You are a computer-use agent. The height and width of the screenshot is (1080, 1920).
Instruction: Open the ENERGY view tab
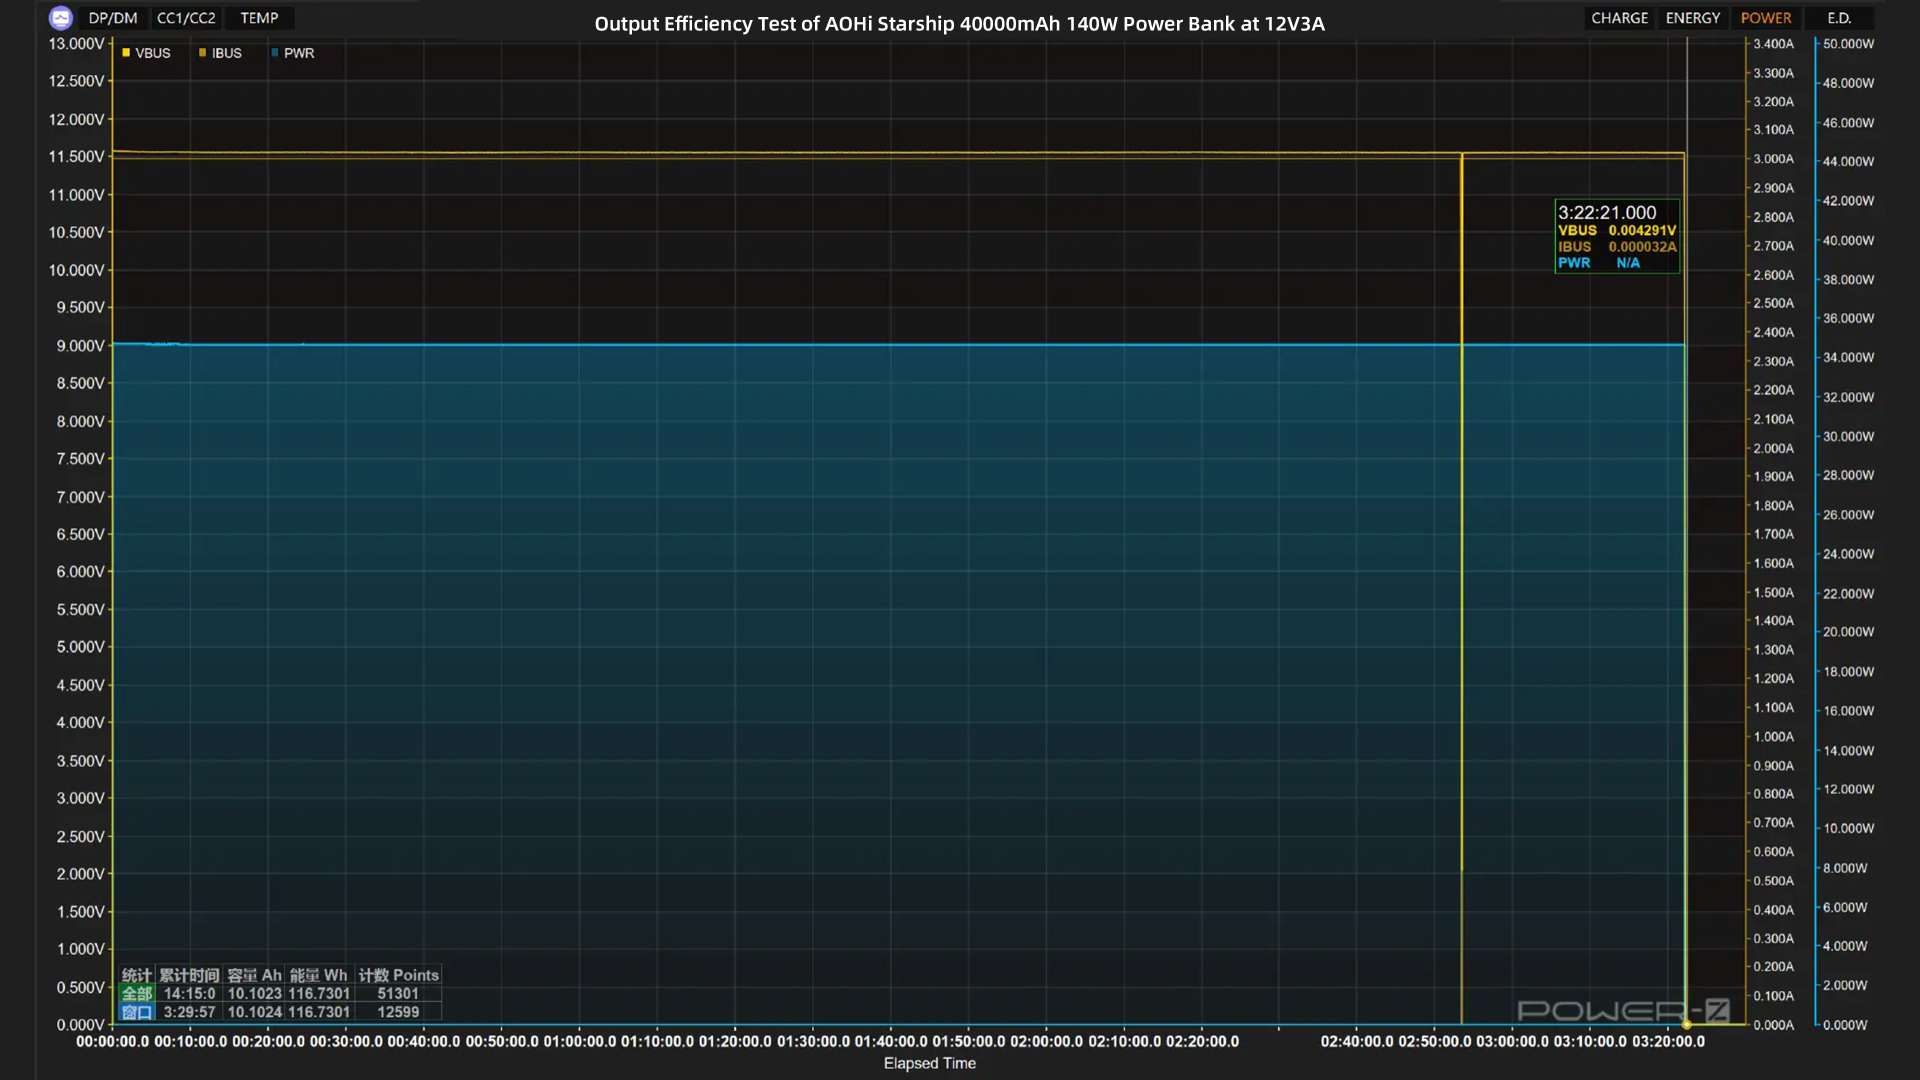(x=1692, y=18)
